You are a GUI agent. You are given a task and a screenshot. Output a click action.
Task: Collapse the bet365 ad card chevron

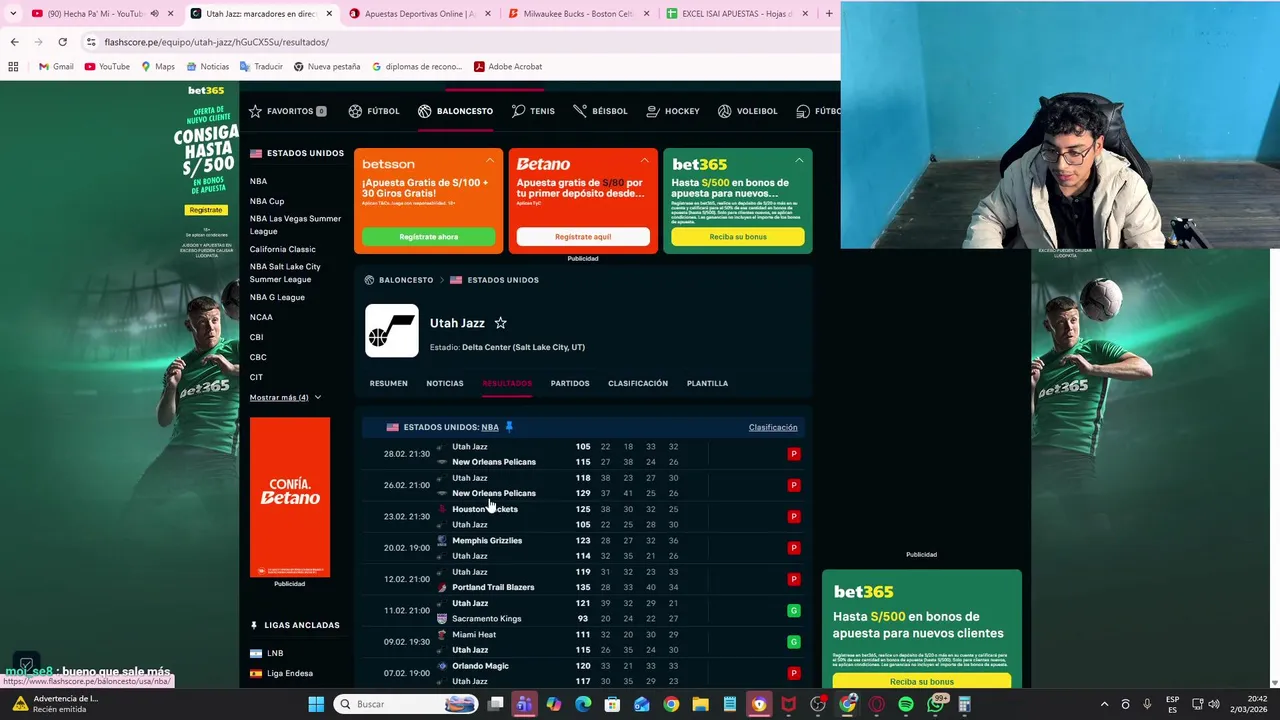tap(799, 160)
